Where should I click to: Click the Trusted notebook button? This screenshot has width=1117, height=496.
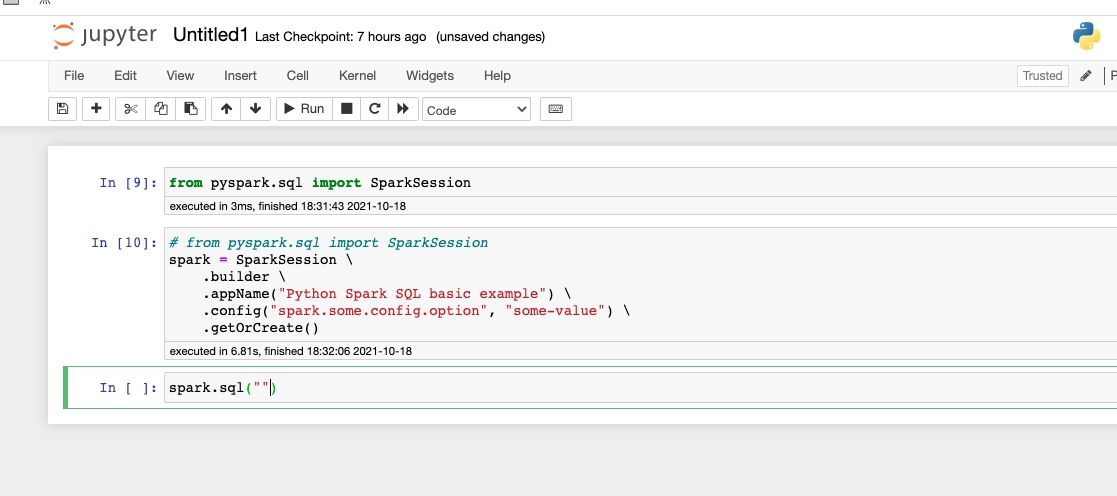(x=1042, y=76)
